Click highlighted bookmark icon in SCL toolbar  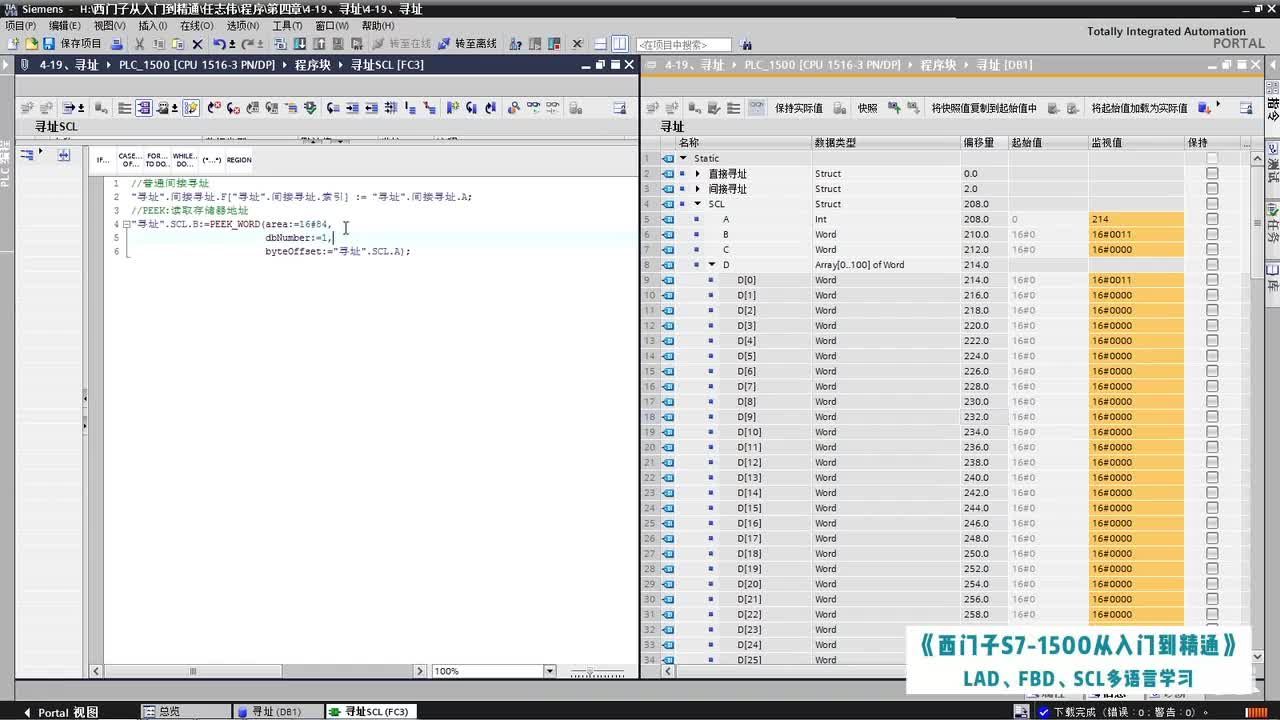click(191, 108)
